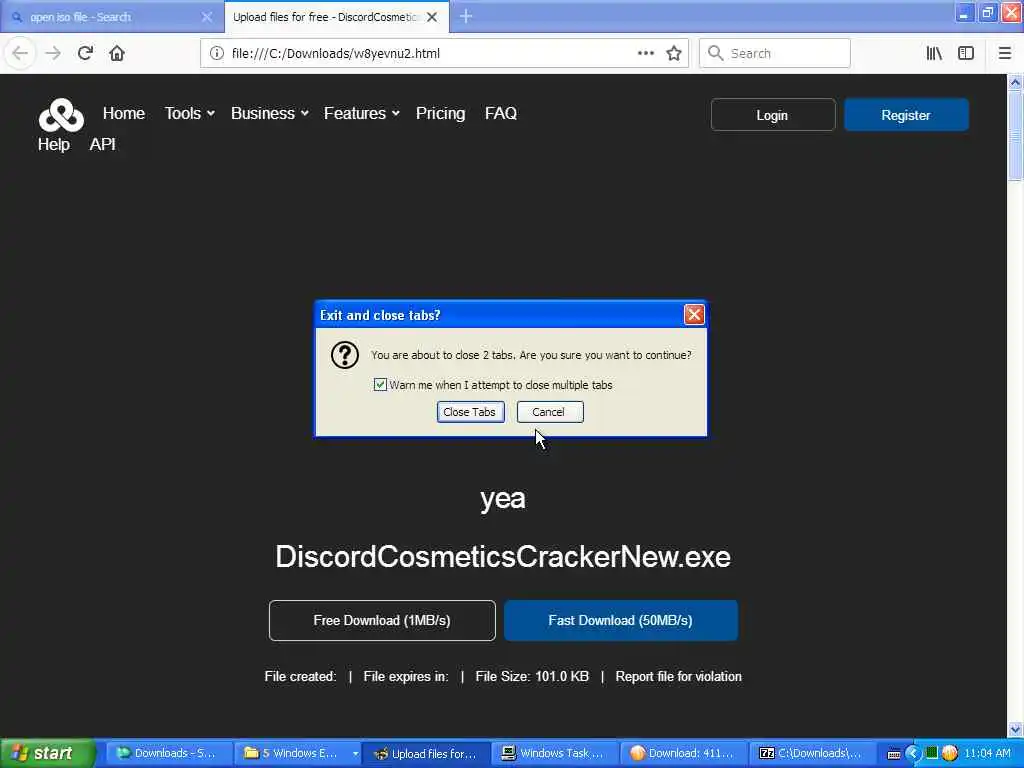This screenshot has height=768, width=1024.
Task: Click Free Download (1MB/s) button
Action: [382, 620]
